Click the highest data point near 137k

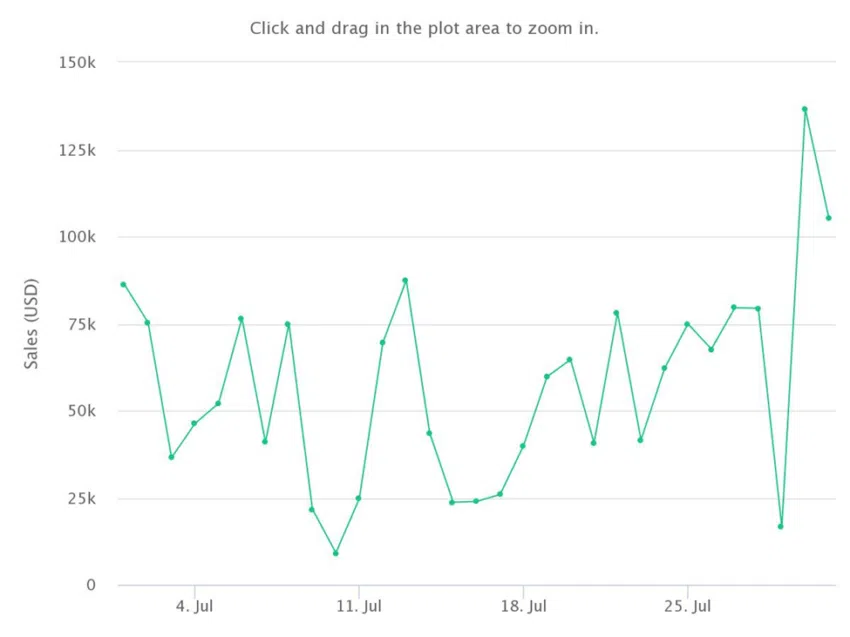tap(804, 109)
